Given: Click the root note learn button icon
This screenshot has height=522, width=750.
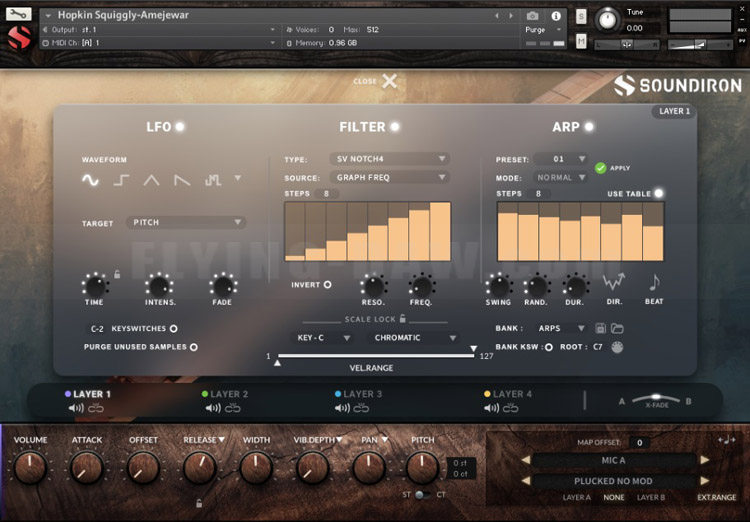Looking at the screenshot, I should click(617, 347).
